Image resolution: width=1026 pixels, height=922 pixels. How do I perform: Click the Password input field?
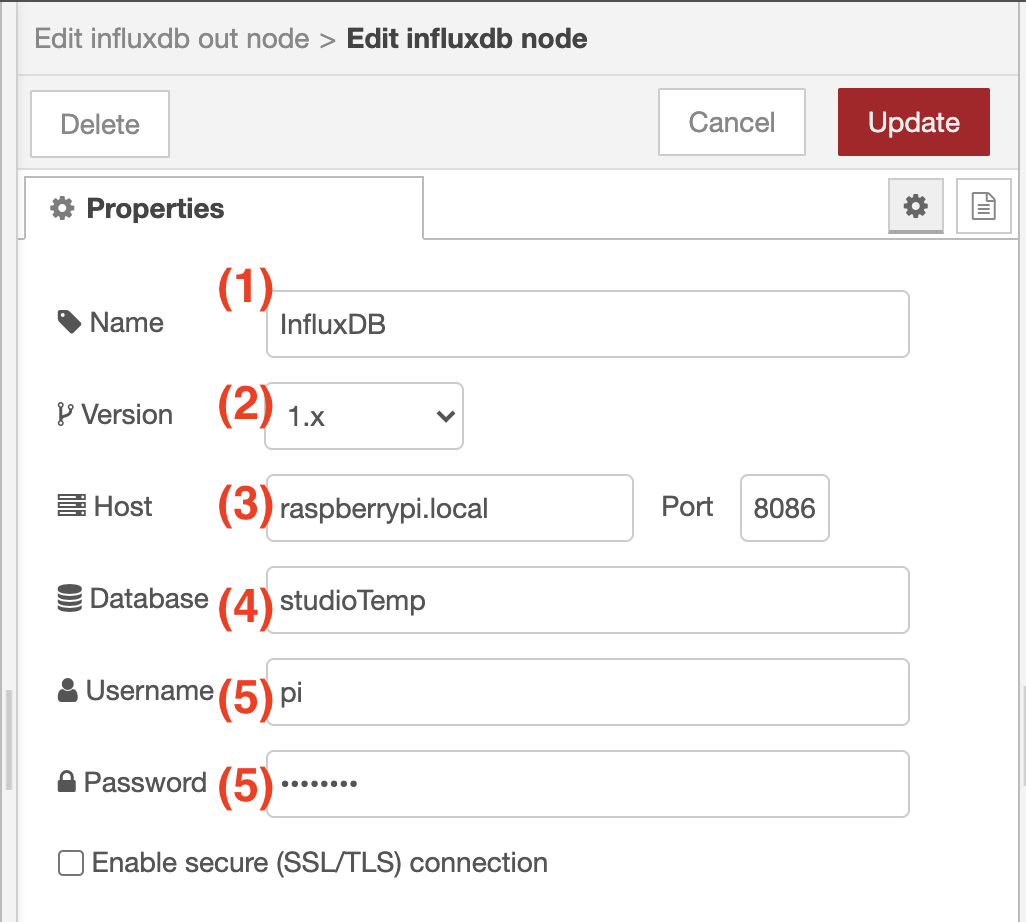click(588, 784)
